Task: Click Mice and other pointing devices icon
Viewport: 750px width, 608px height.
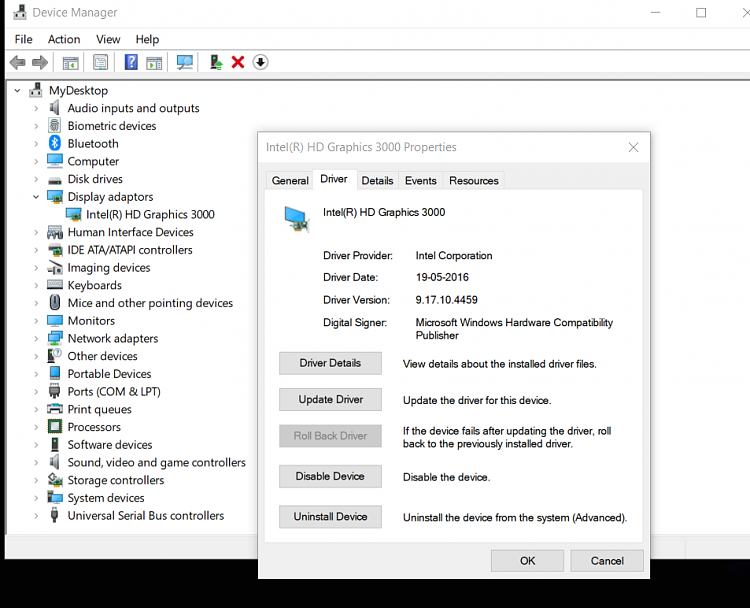Action: (55, 302)
